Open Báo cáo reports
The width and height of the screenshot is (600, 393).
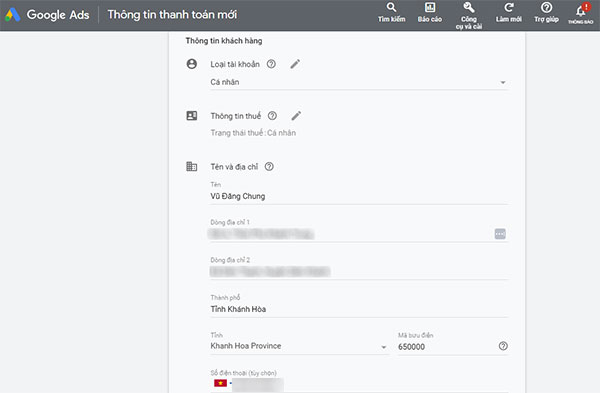click(x=430, y=13)
